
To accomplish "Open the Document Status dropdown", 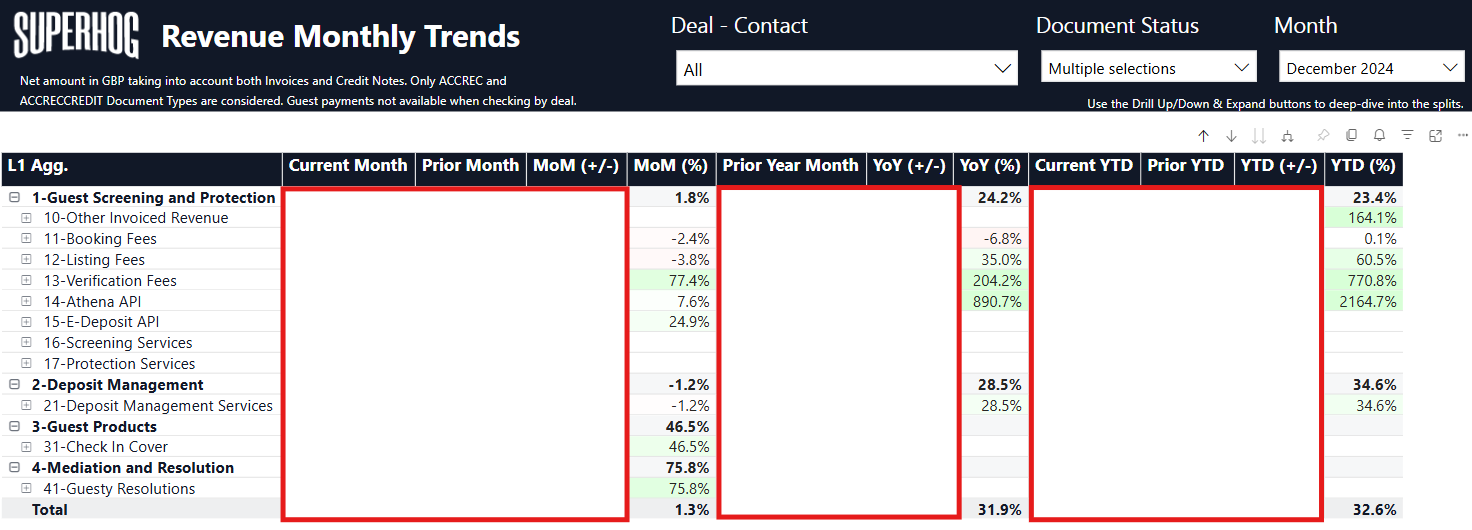I will pos(1148,68).
